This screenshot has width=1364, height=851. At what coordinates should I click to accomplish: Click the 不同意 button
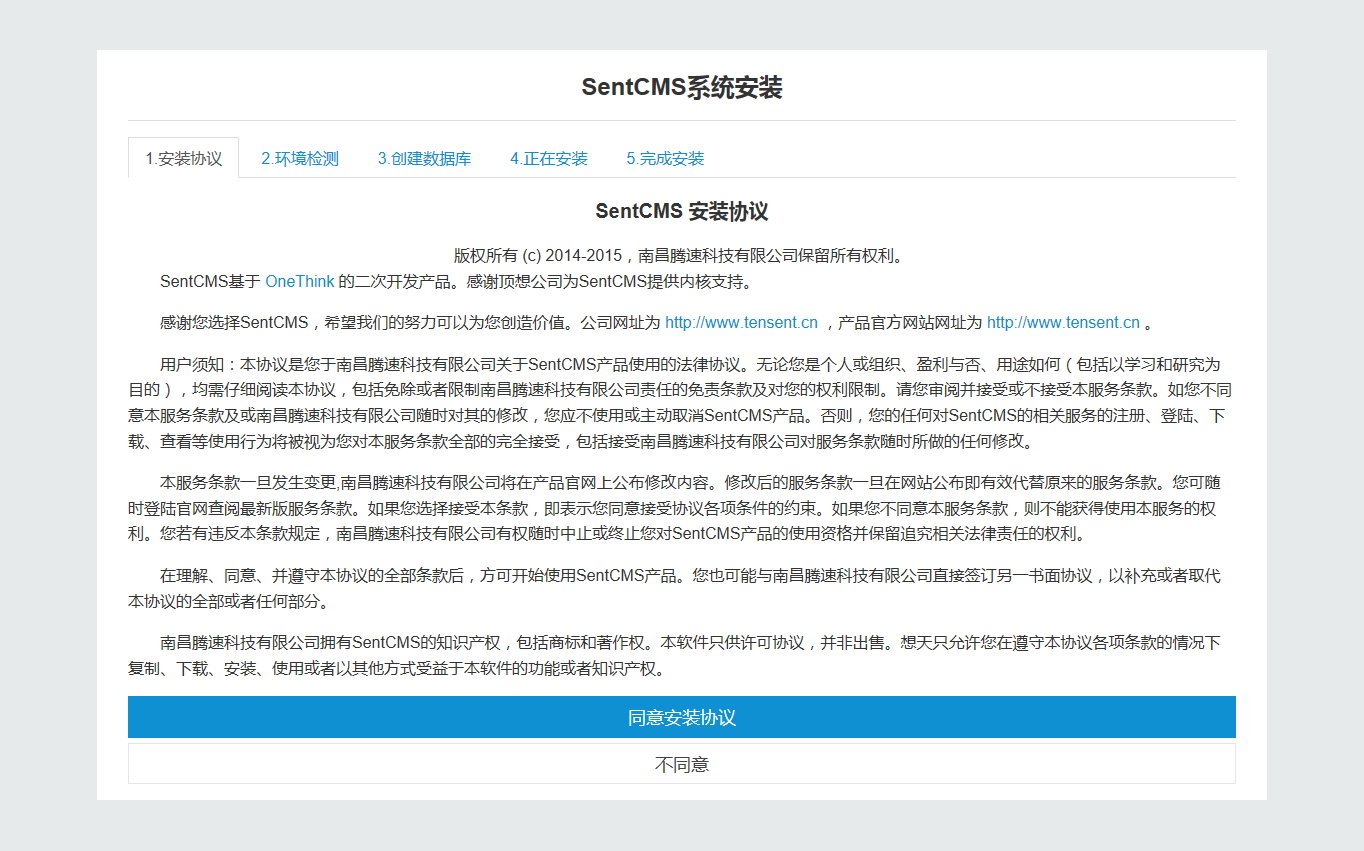[682, 764]
